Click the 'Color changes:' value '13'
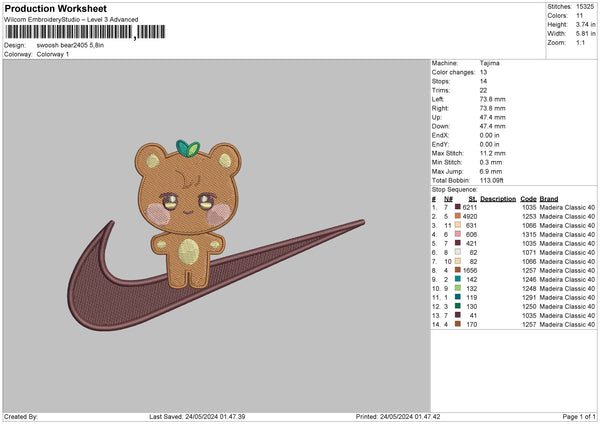This screenshot has width=600, height=424. tap(483, 72)
